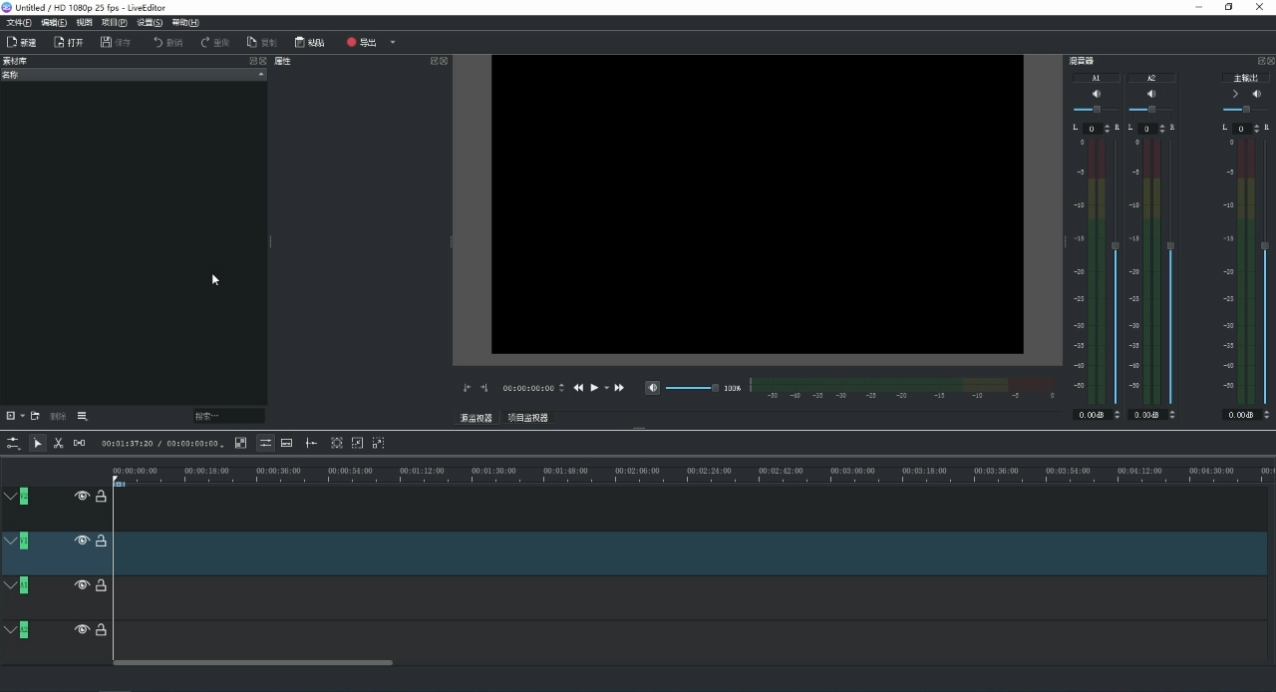Select the arrow selection tool in timeline toolbar
The image size is (1276, 692).
pyautogui.click(x=38, y=443)
